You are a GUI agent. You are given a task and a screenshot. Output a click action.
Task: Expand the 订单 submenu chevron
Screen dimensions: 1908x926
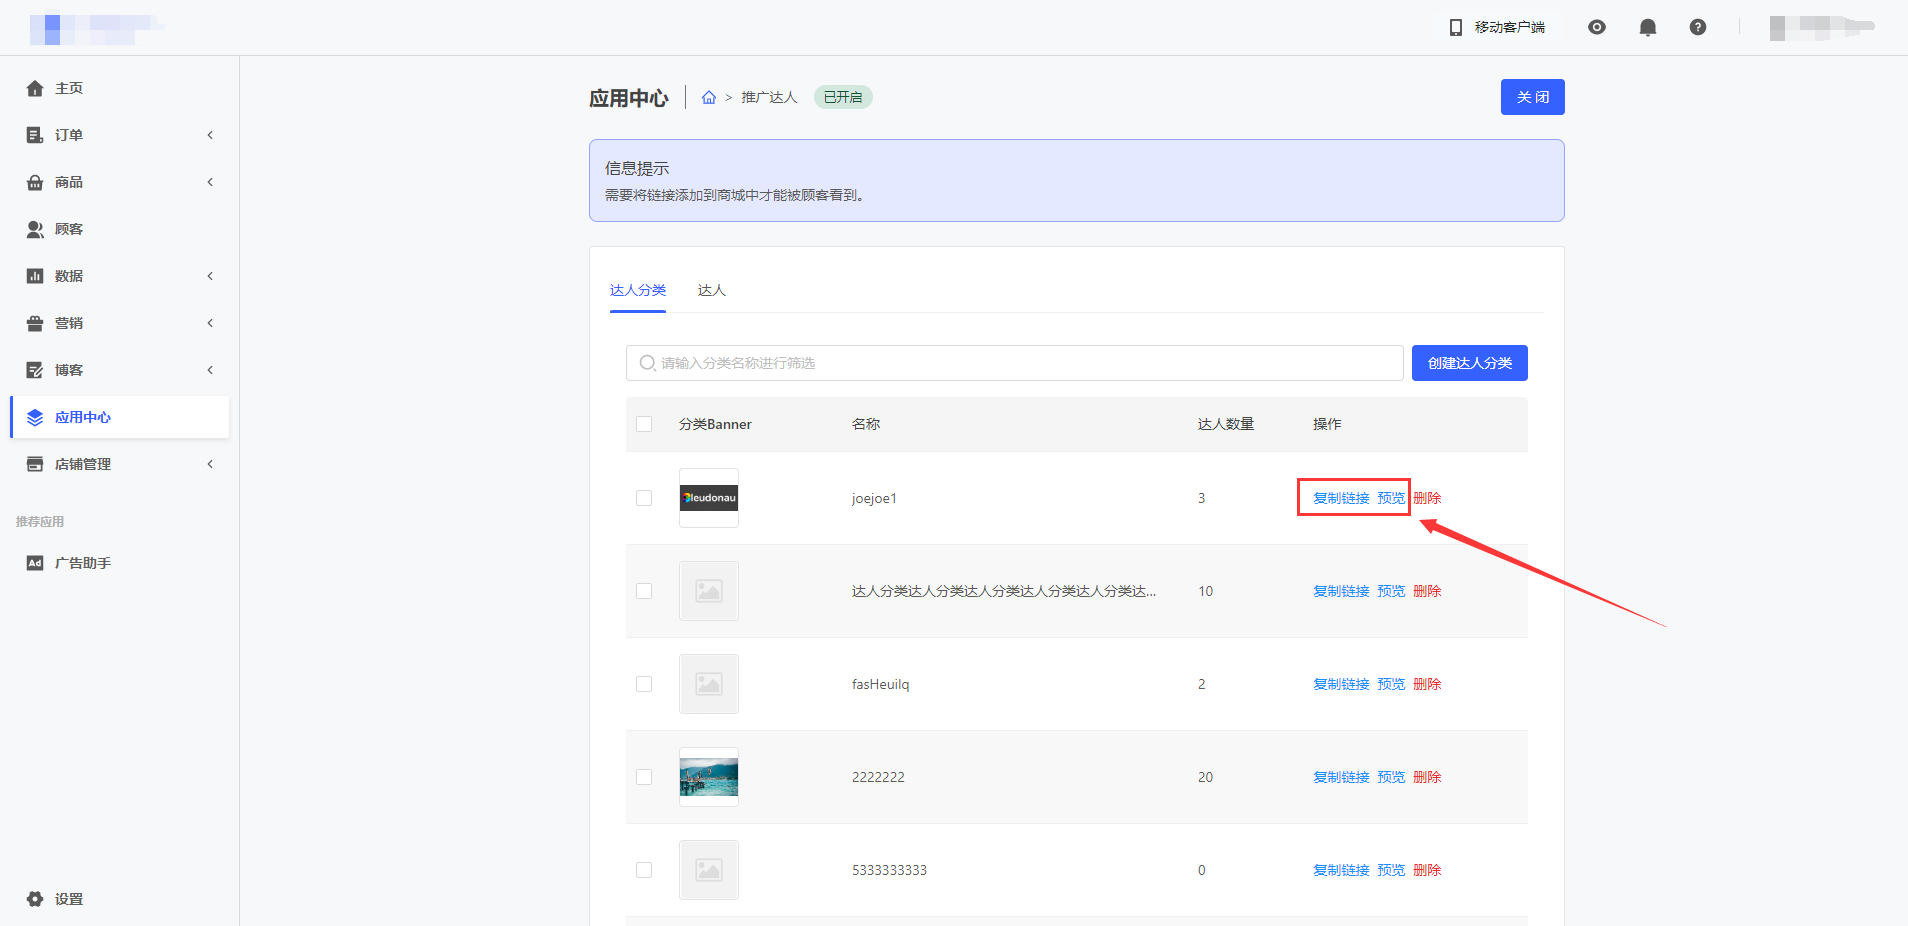(210, 135)
